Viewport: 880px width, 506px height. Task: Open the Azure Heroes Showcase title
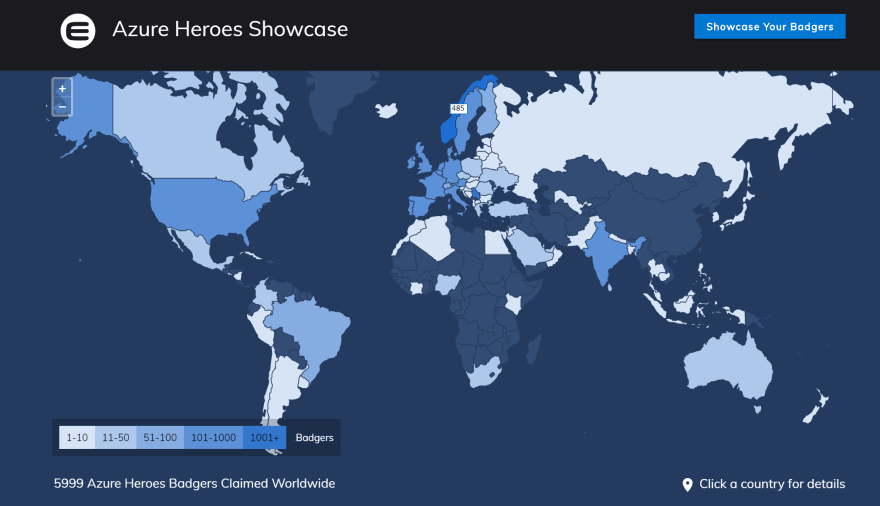[230, 29]
